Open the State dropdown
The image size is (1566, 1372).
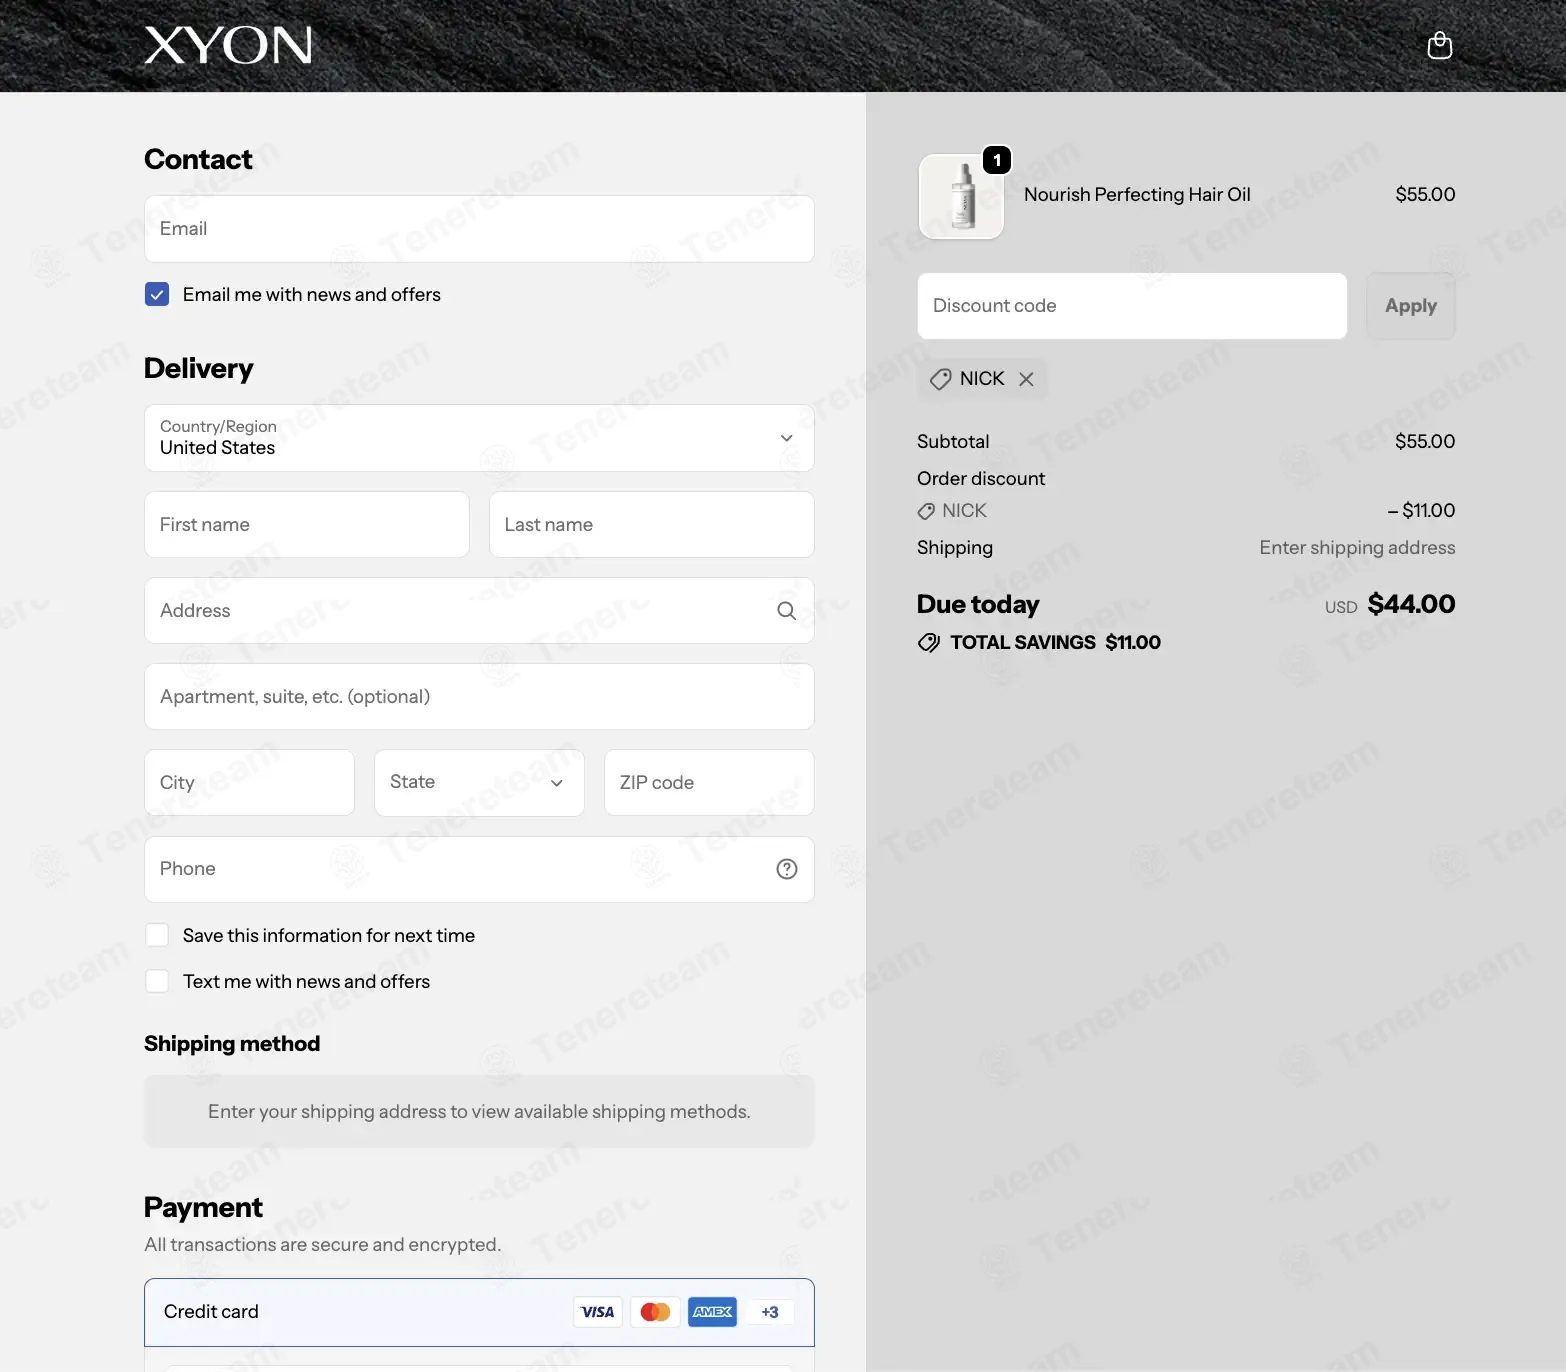tap(479, 783)
